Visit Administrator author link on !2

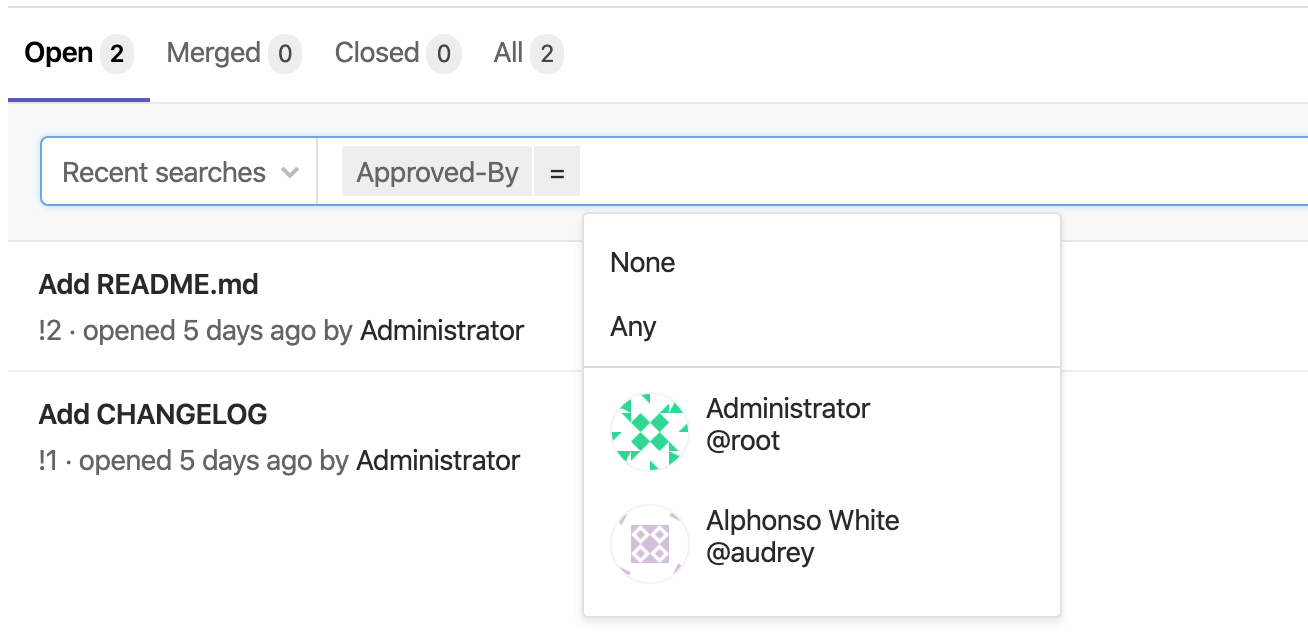click(x=442, y=331)
